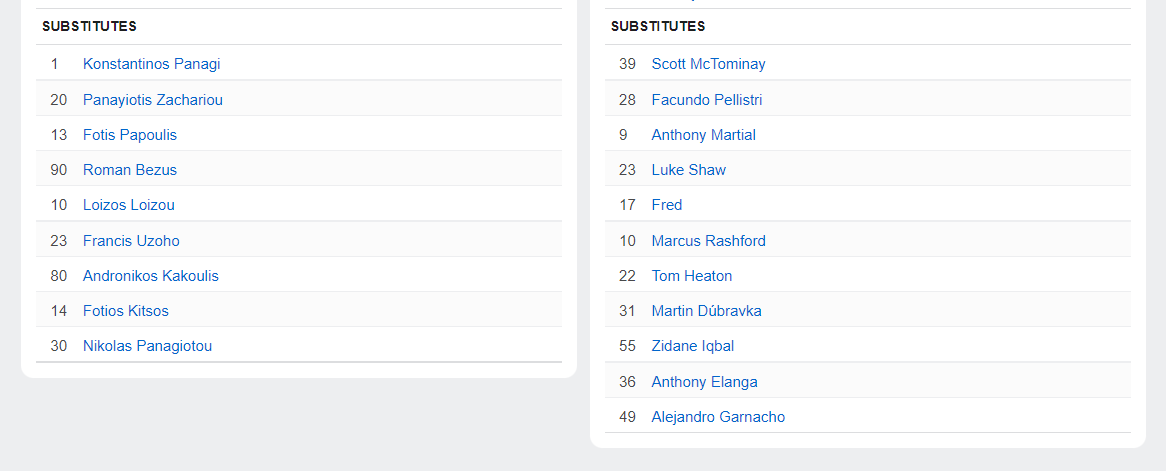Select Marcus Rashford from the list

[x=708, y=241]
